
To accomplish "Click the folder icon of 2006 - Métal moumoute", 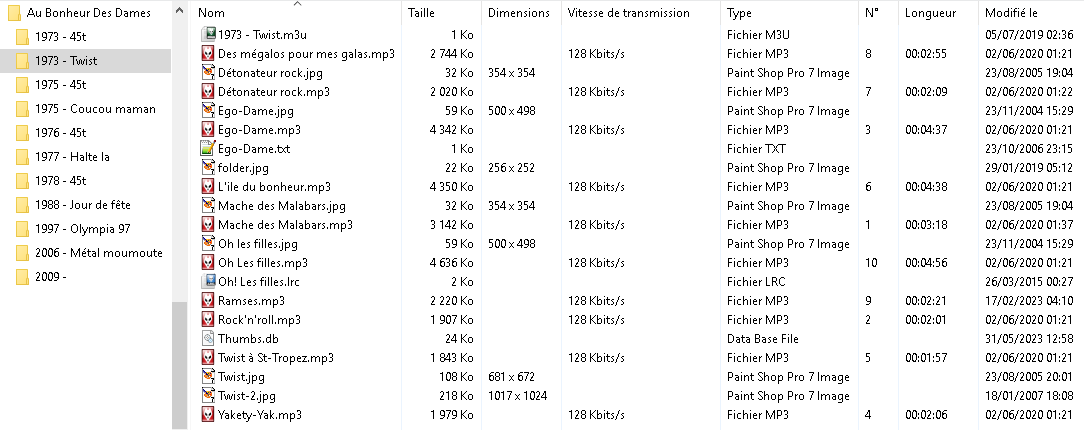I will coord(22,253).
